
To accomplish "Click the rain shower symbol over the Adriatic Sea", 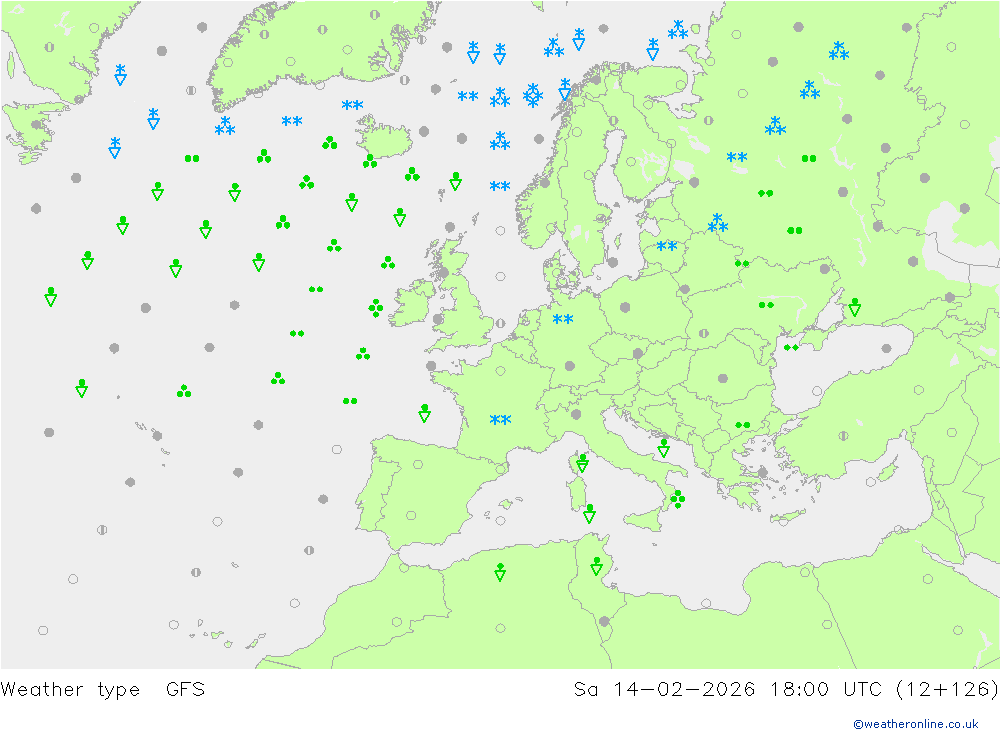I will point(663,448).
